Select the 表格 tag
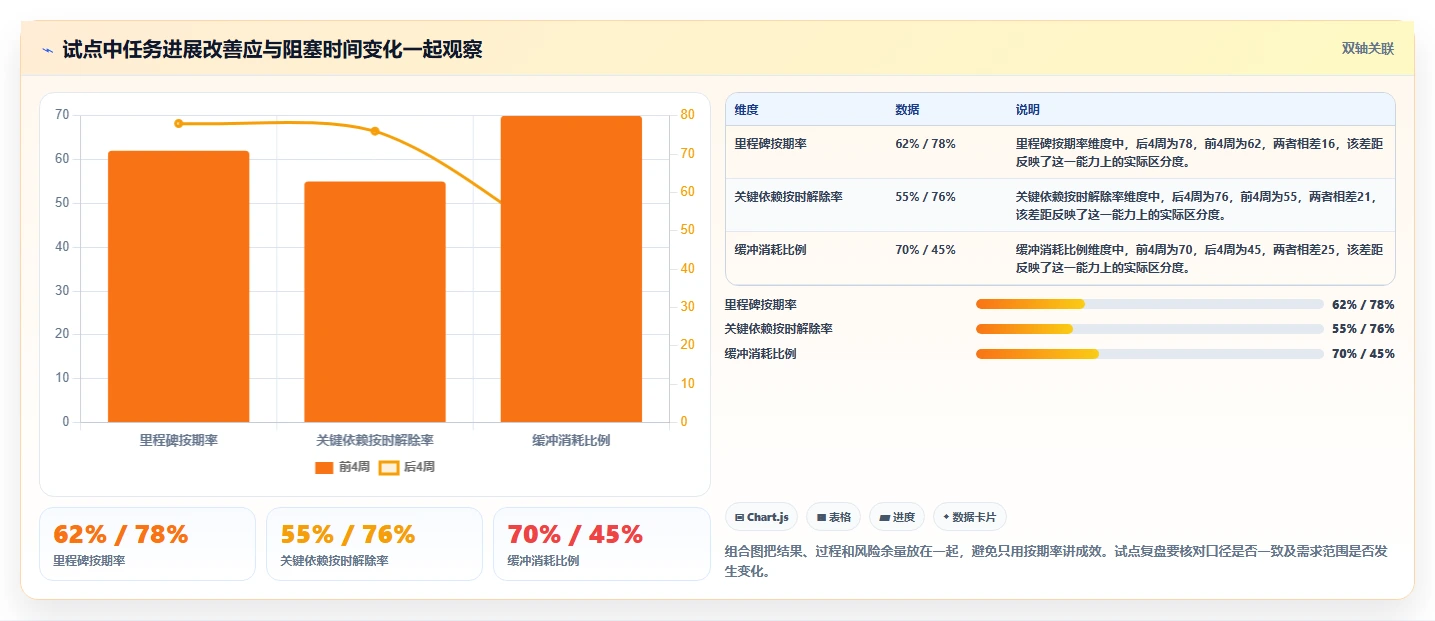This screenshot has height=621, width=1435. pos(833,517)
